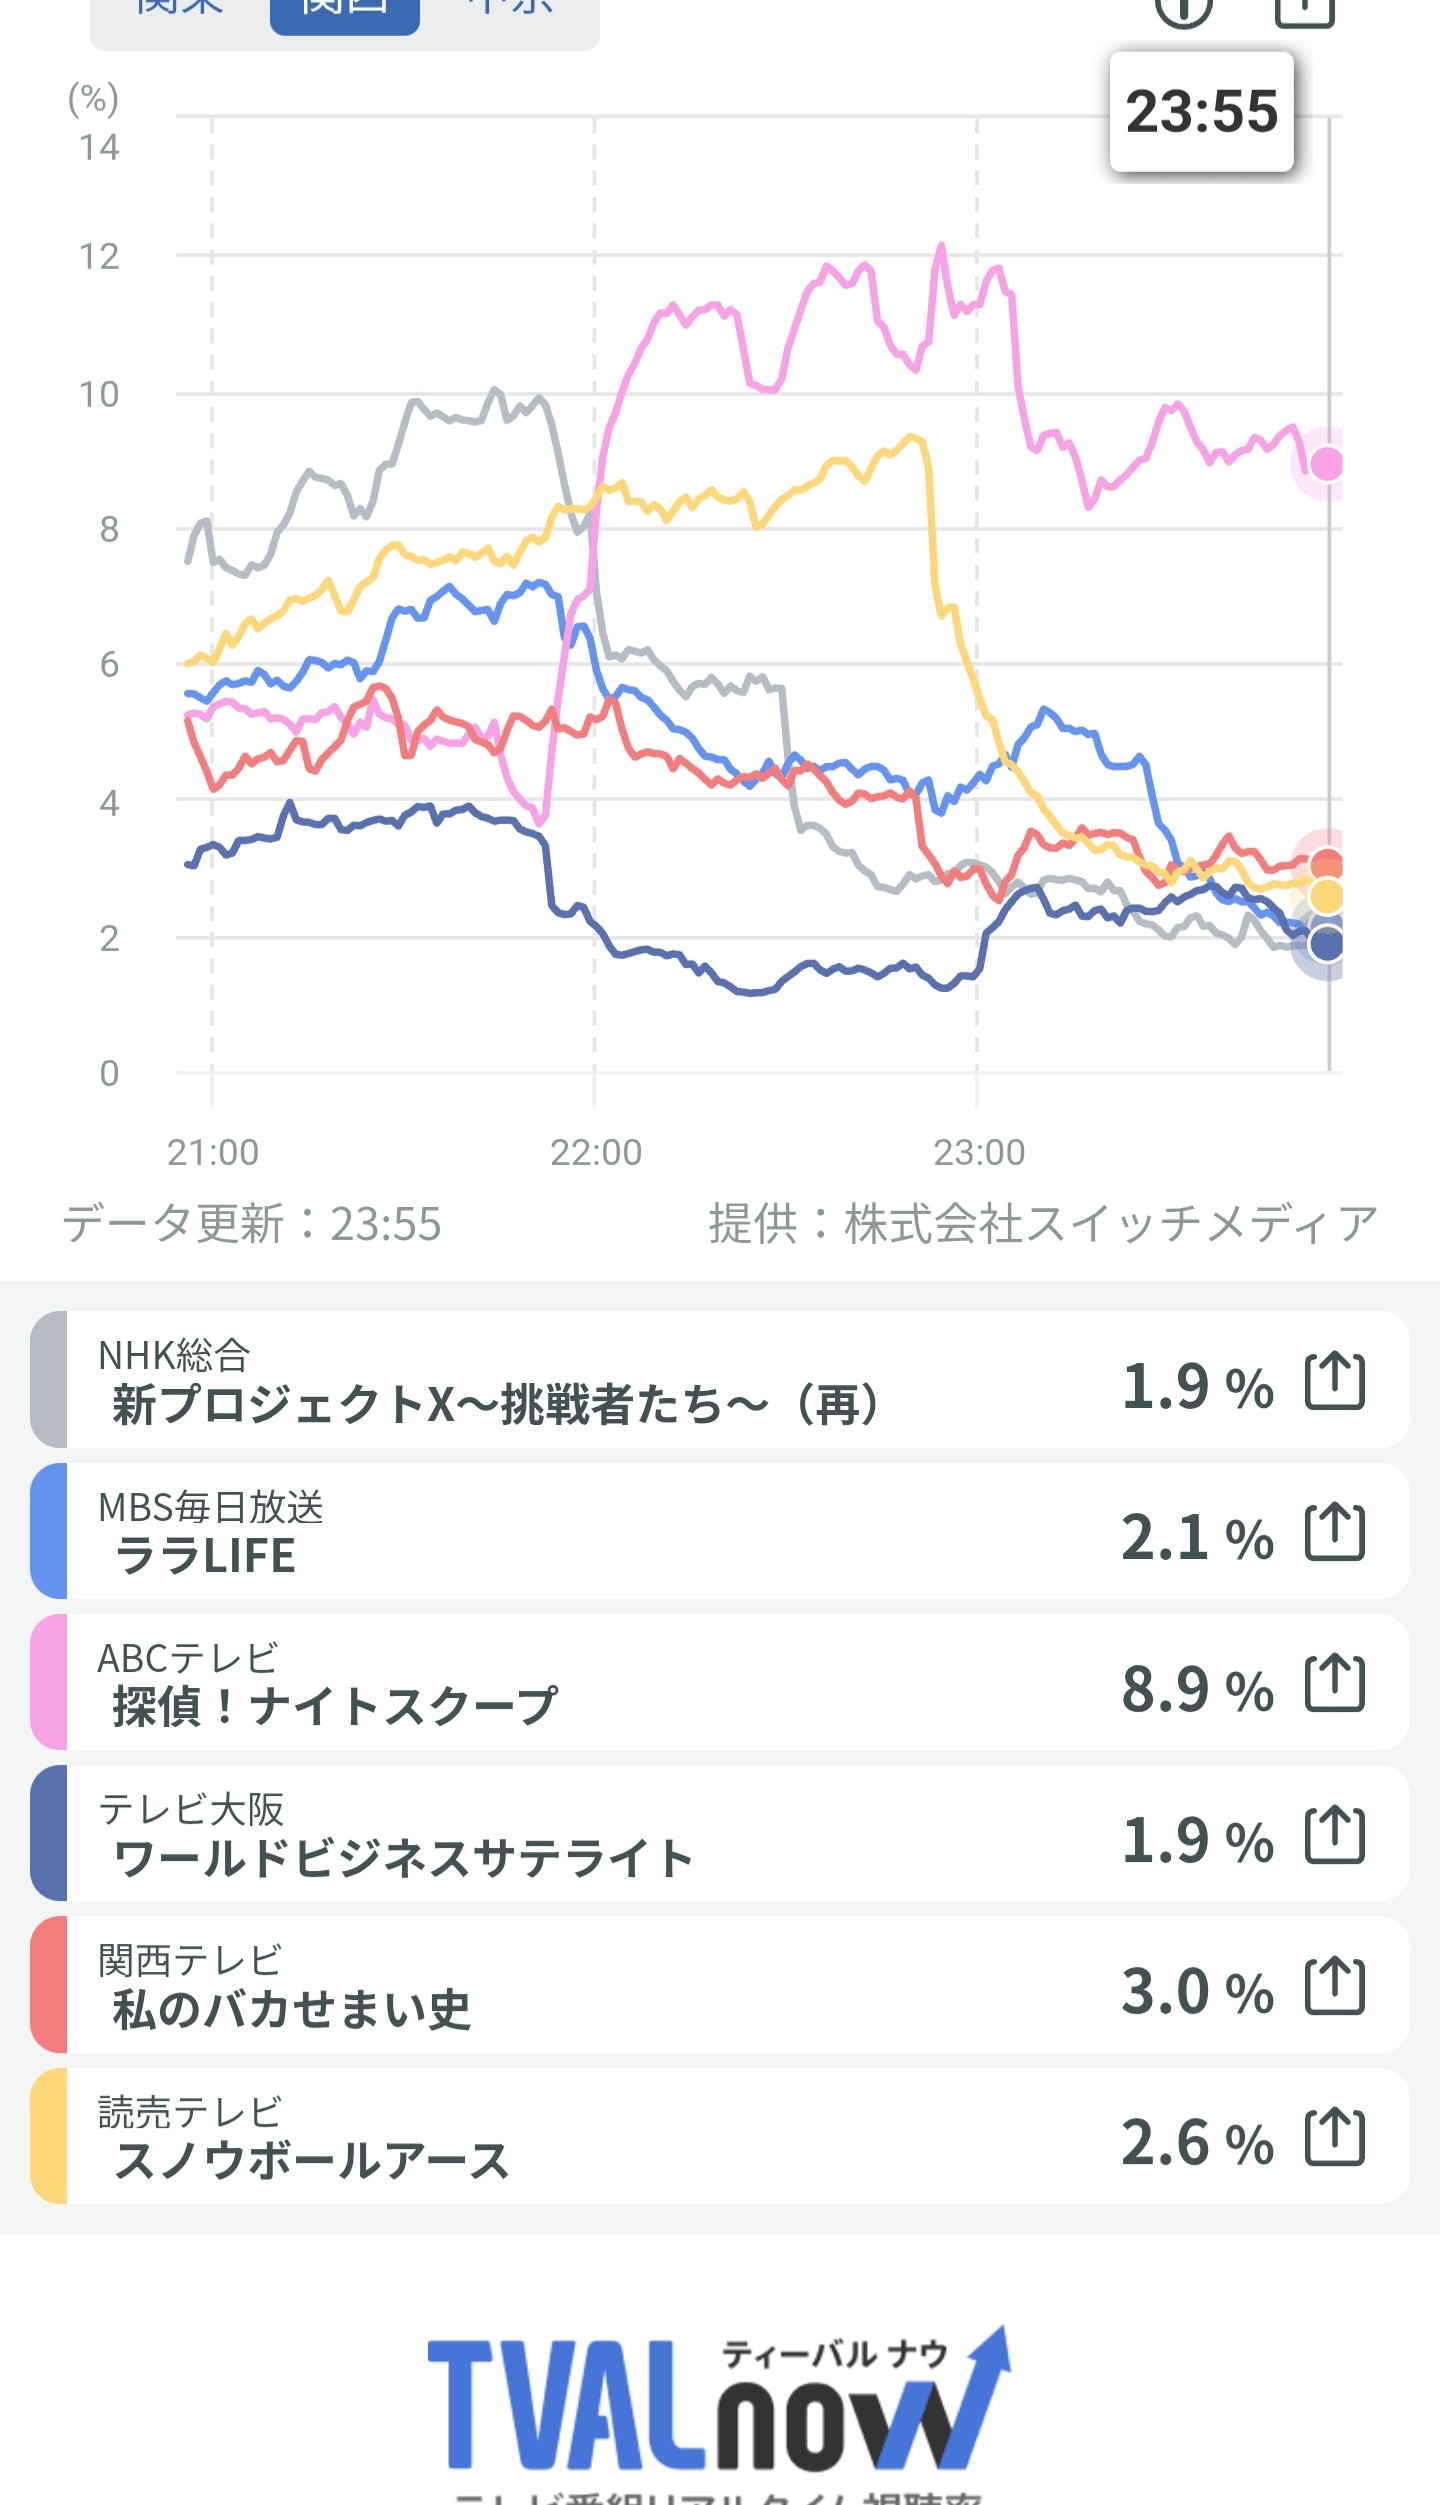The width and height of the screenshot is (1440, 2505).
Task: Share the NHK総合 program rating
Action: [1334, 1381]
